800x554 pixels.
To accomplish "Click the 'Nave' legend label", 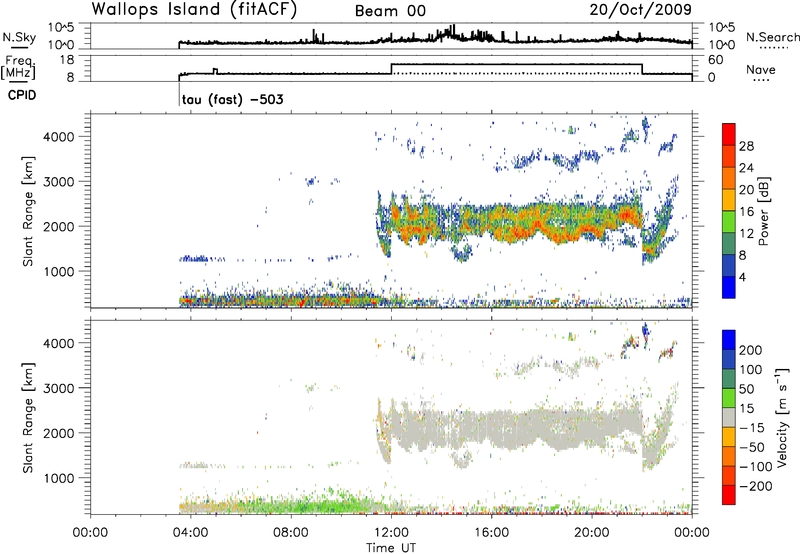I will point(760,69).
